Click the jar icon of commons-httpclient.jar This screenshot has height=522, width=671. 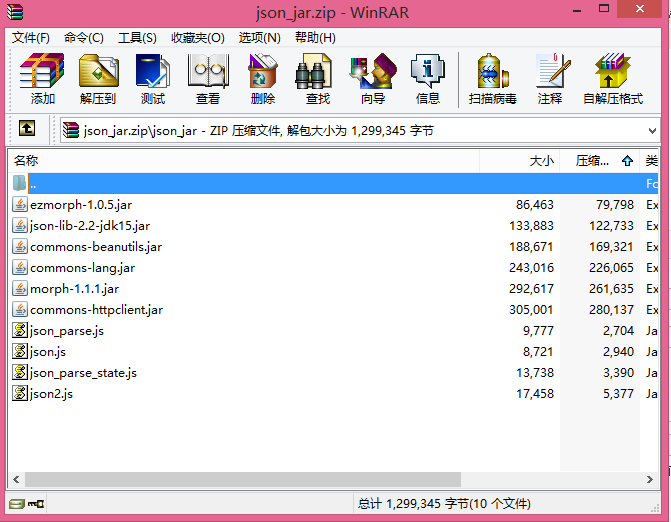pyautogui.click(x=20, y=309)
